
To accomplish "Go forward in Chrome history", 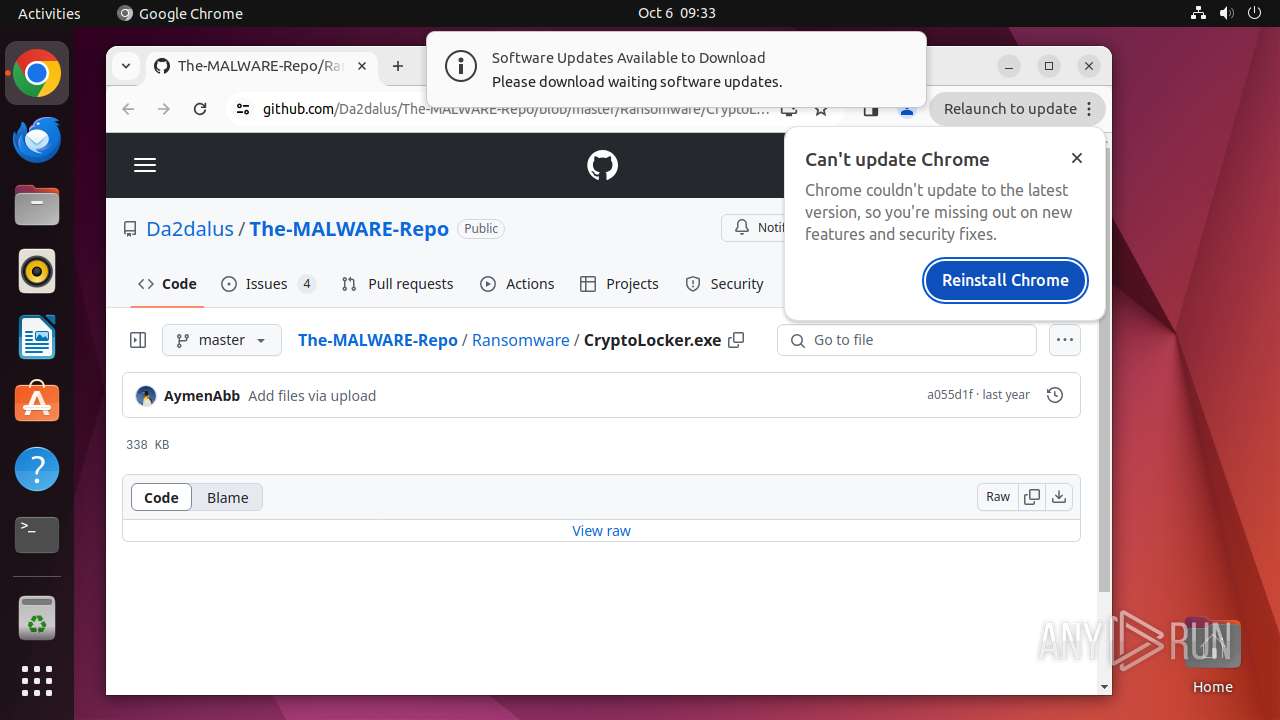I will [x=164, y=109].
